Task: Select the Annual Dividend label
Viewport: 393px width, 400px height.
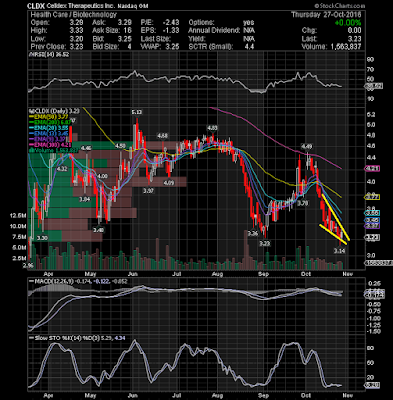Action: click(x=214, y=31)
